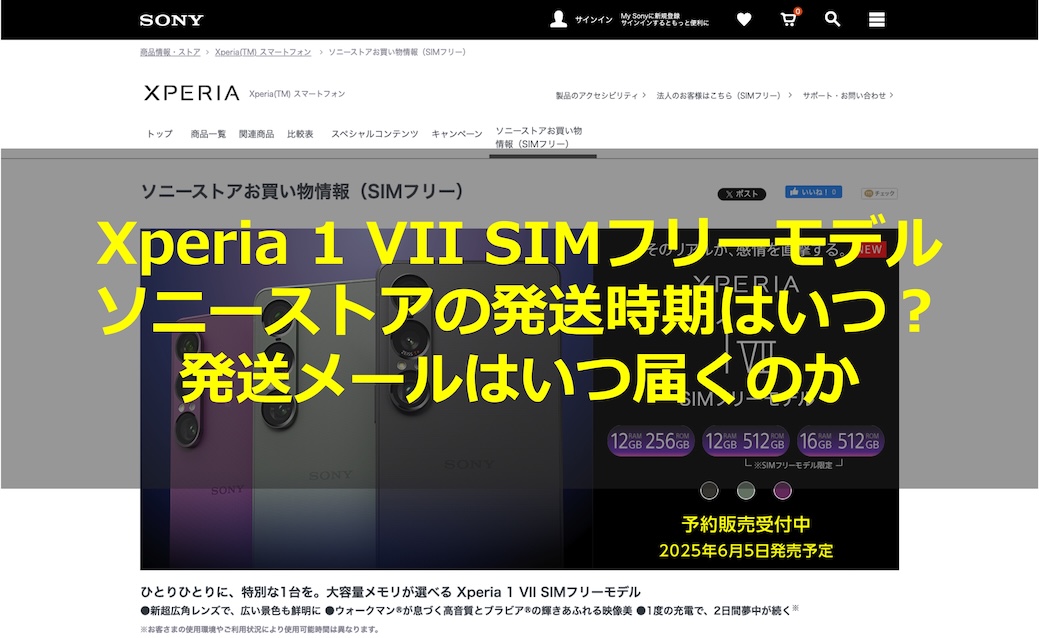The height and width of the screenshot is (638, 1039).
Task: Pick the black color swatch
Action: pos(709,491)
